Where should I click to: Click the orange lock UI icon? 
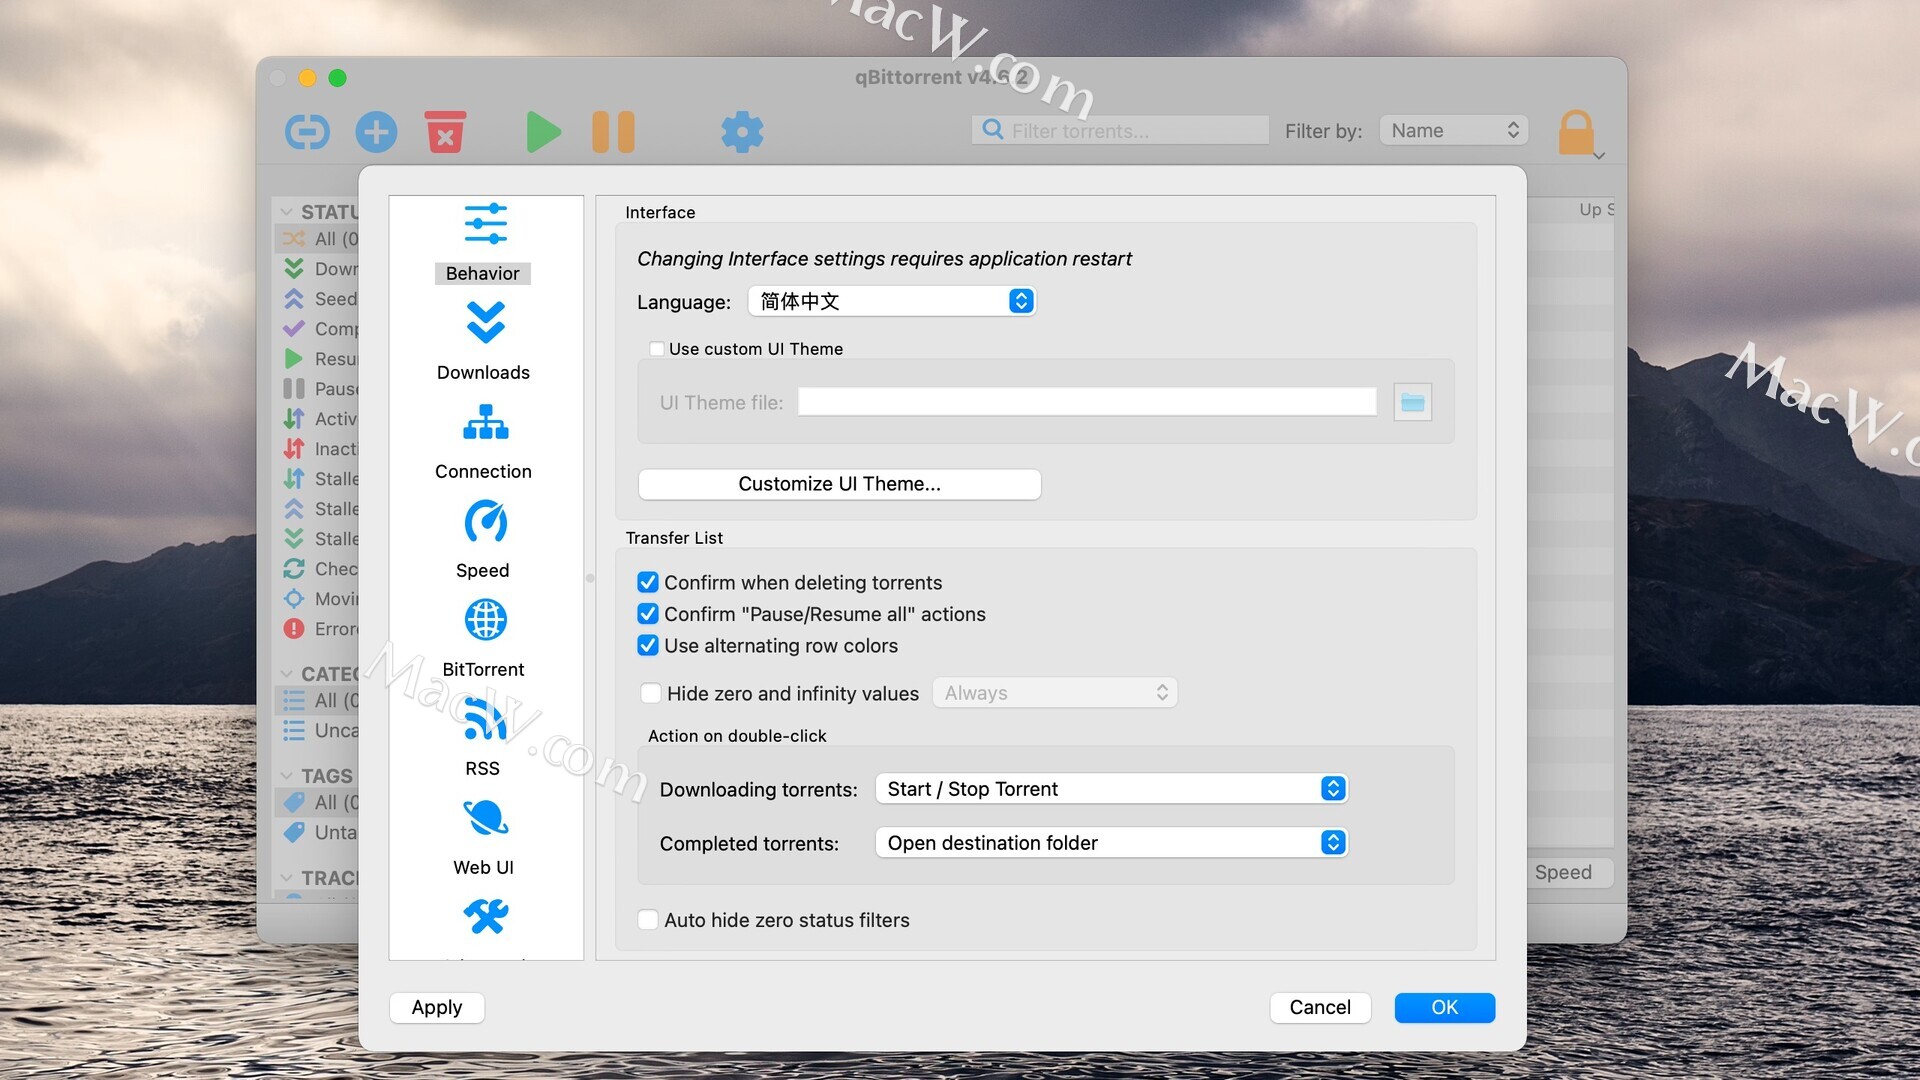click(x=1576, y=132)
